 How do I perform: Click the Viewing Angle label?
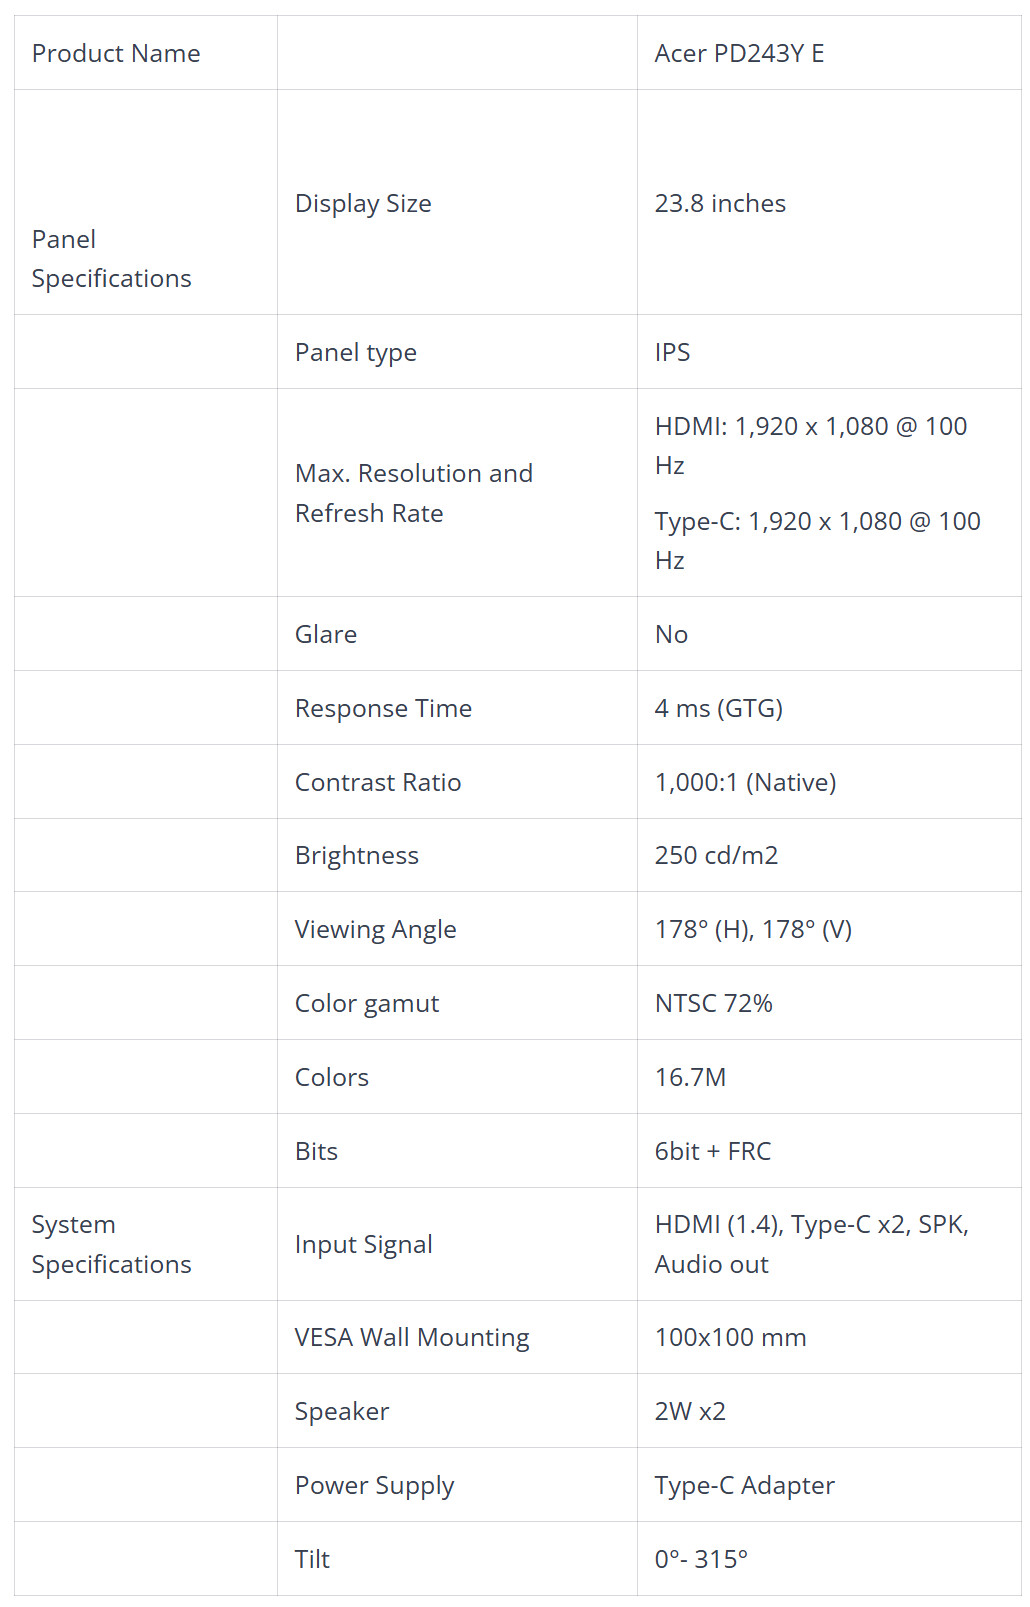tap(375, 930)
